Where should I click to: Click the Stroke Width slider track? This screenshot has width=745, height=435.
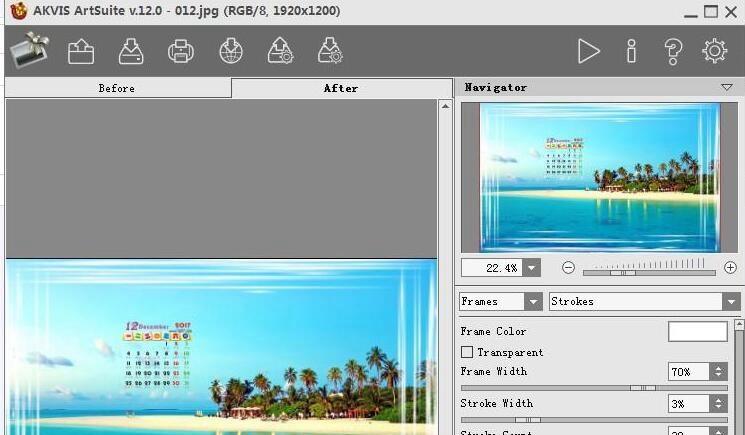click(594, 420)
